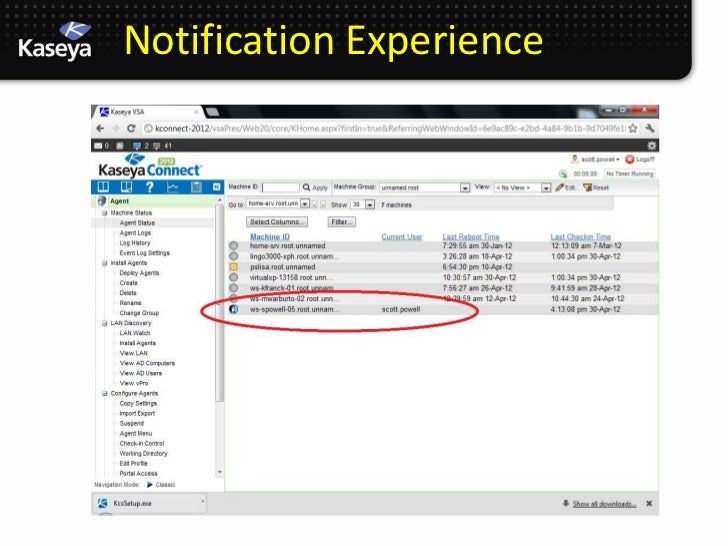728x546 pixels.
Task: Click the red Logoff icon
Action: pyautogui.click(x=630, y=159)
